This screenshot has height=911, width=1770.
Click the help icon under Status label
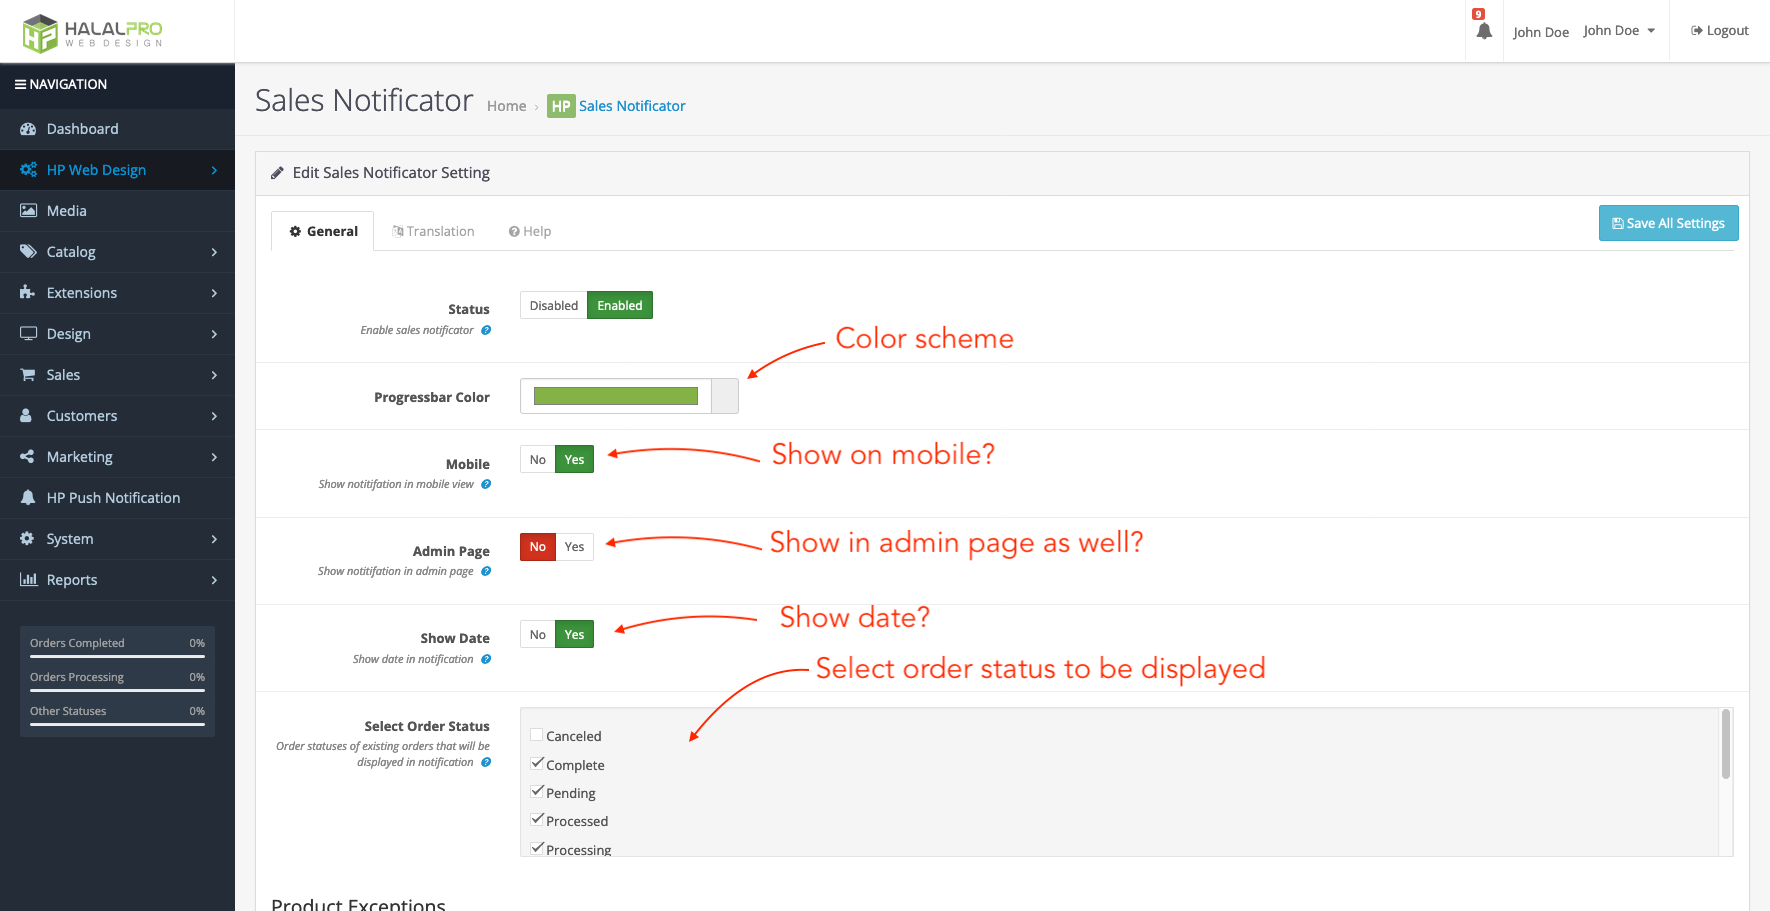coord(486,330)
